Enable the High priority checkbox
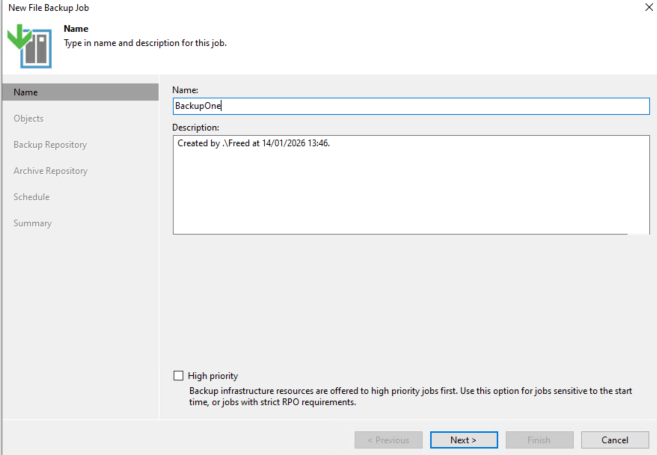Viewport: 657px width, 455px height. [x=179, y=375]
